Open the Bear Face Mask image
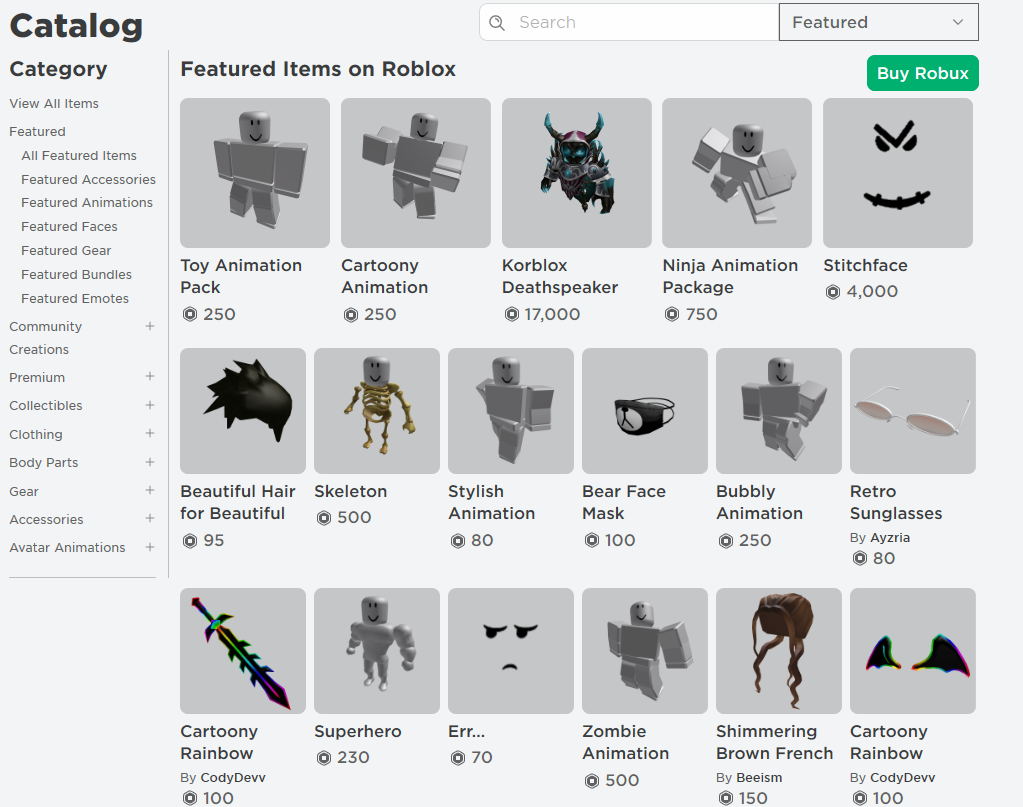 tap(645, 411)
